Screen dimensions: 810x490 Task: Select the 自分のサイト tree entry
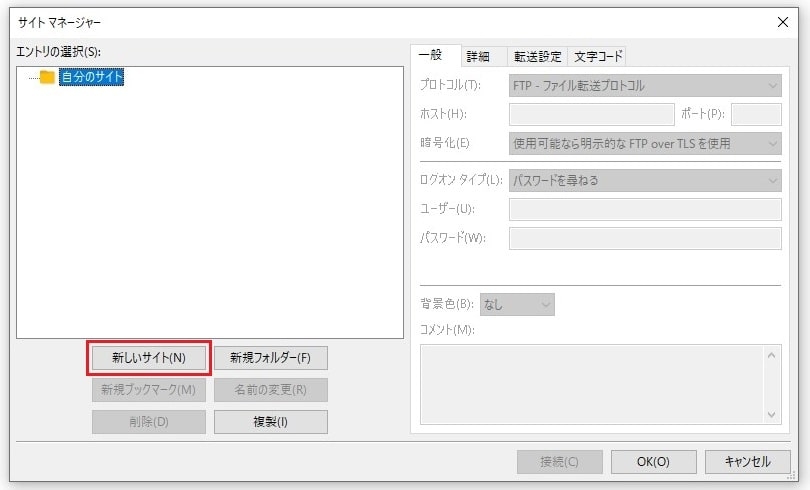pos(91,77)
